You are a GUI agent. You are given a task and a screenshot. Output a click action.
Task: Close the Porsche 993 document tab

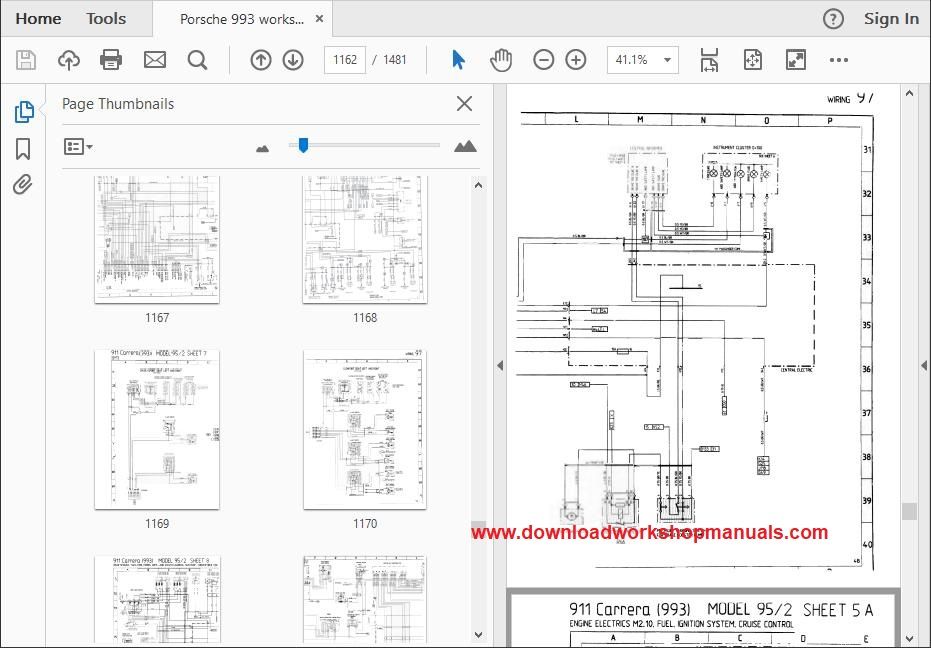coord(319,19)
